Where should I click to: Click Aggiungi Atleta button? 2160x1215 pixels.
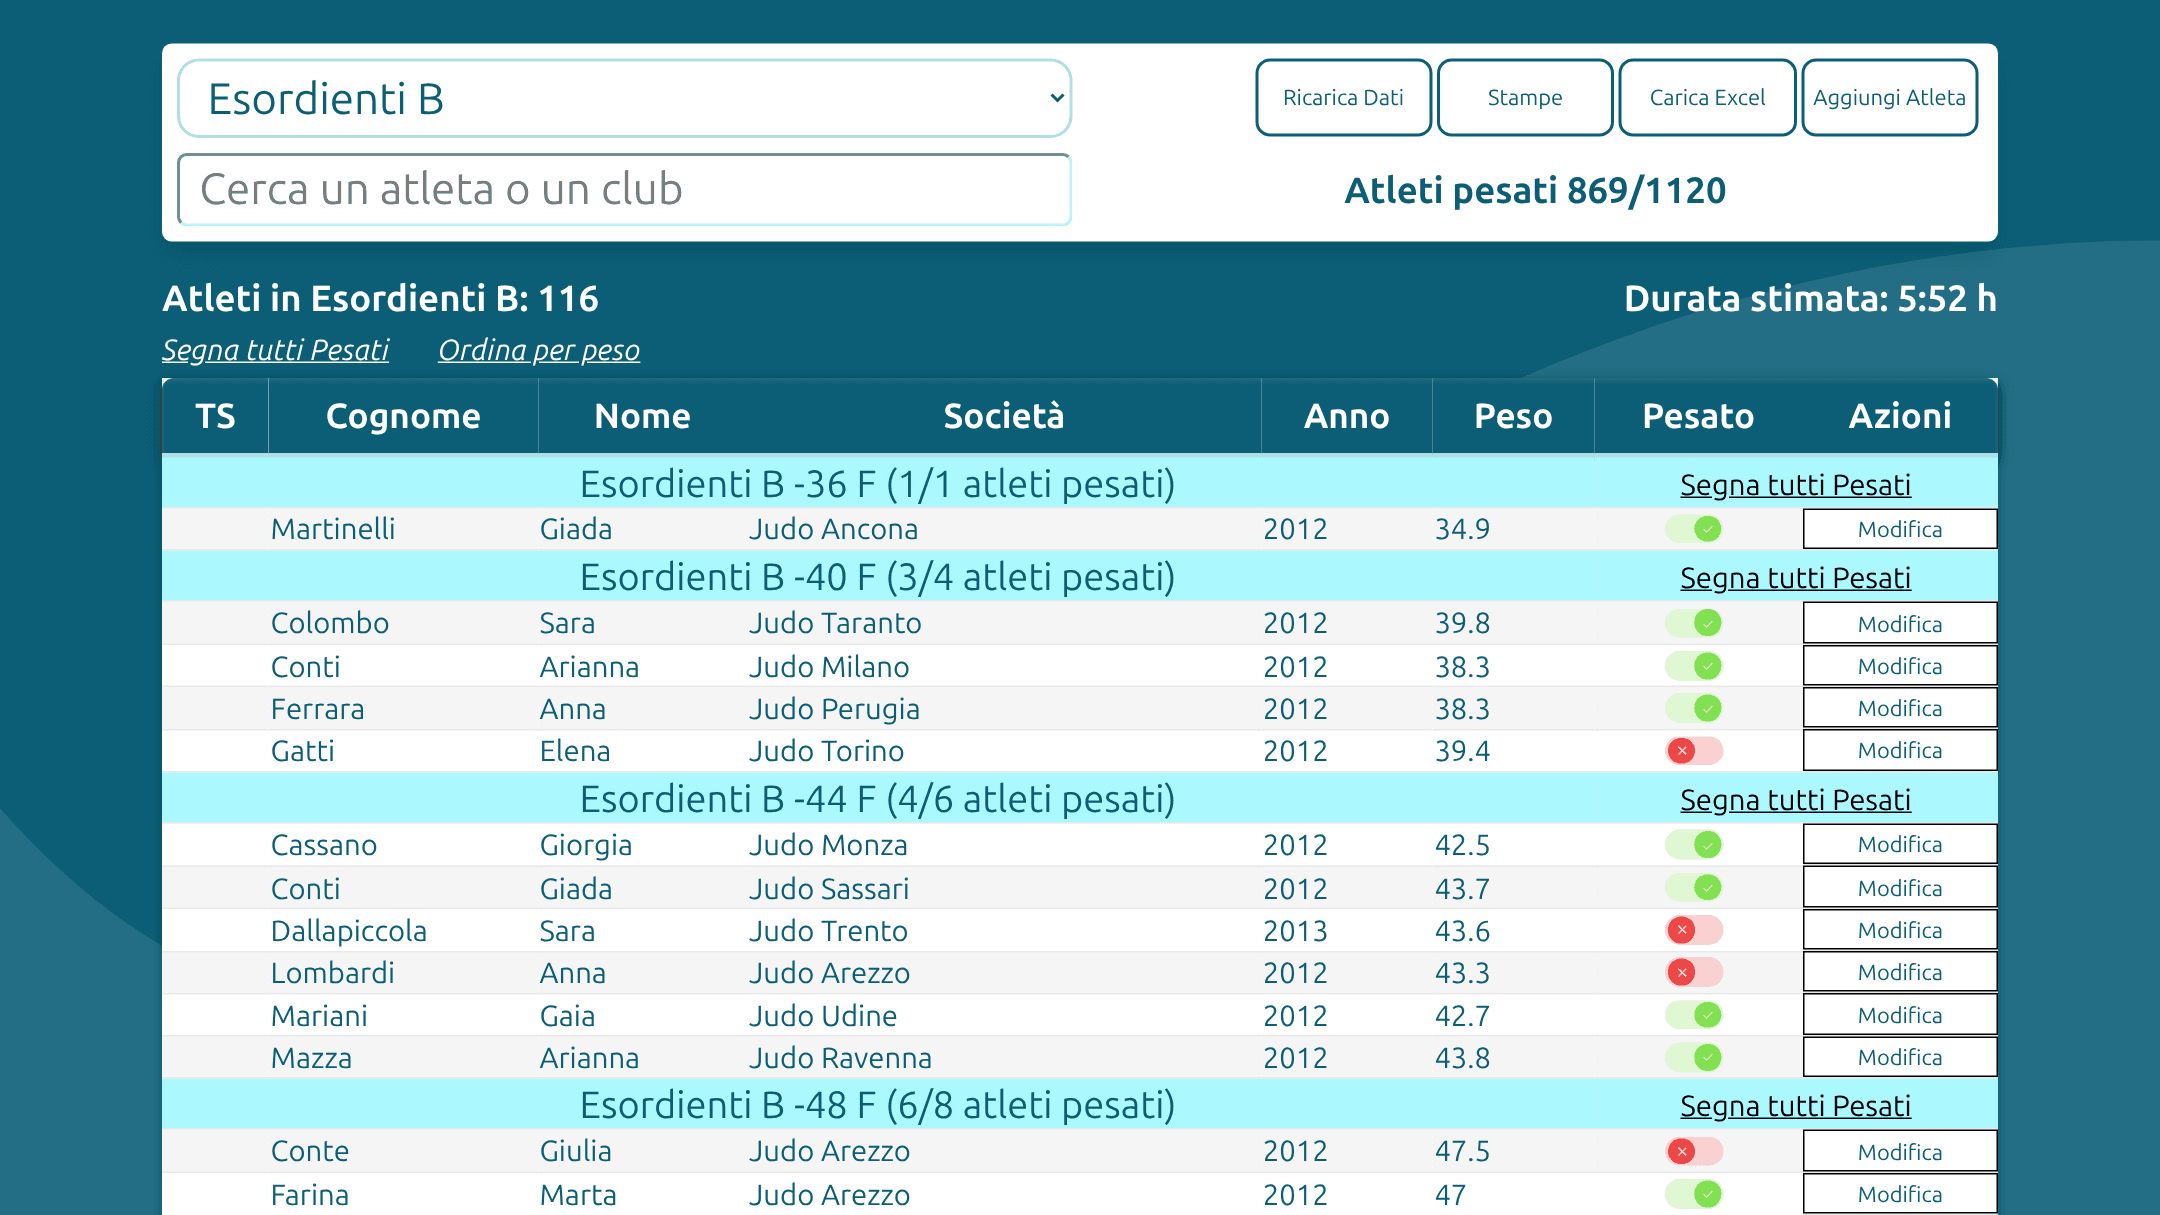click(1889, 97)
